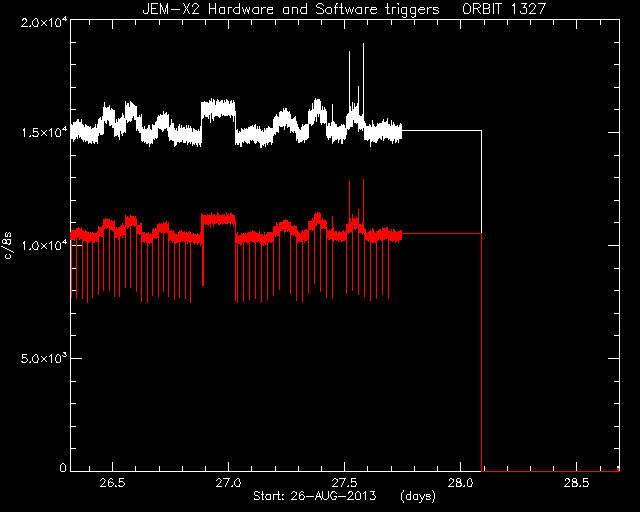
Task: Click the 27.5 x-axis tick label
Action: [345, 483]
